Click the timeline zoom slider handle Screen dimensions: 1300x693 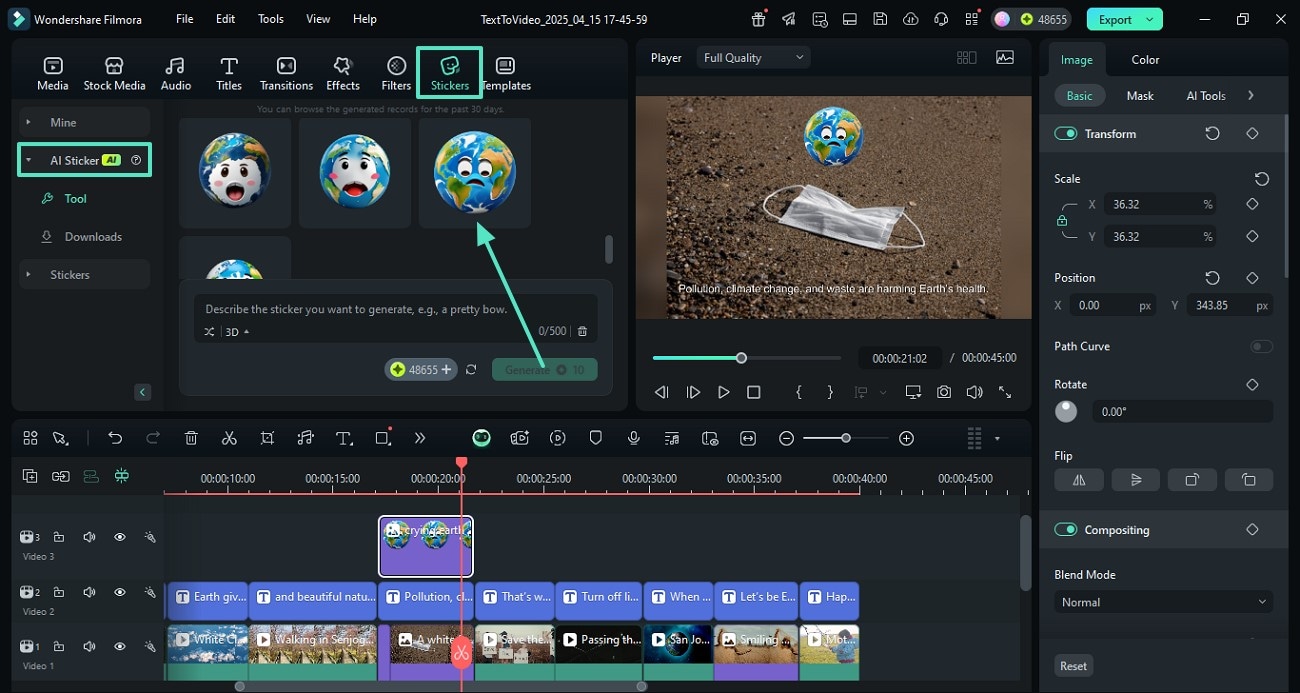click(846, 438)
